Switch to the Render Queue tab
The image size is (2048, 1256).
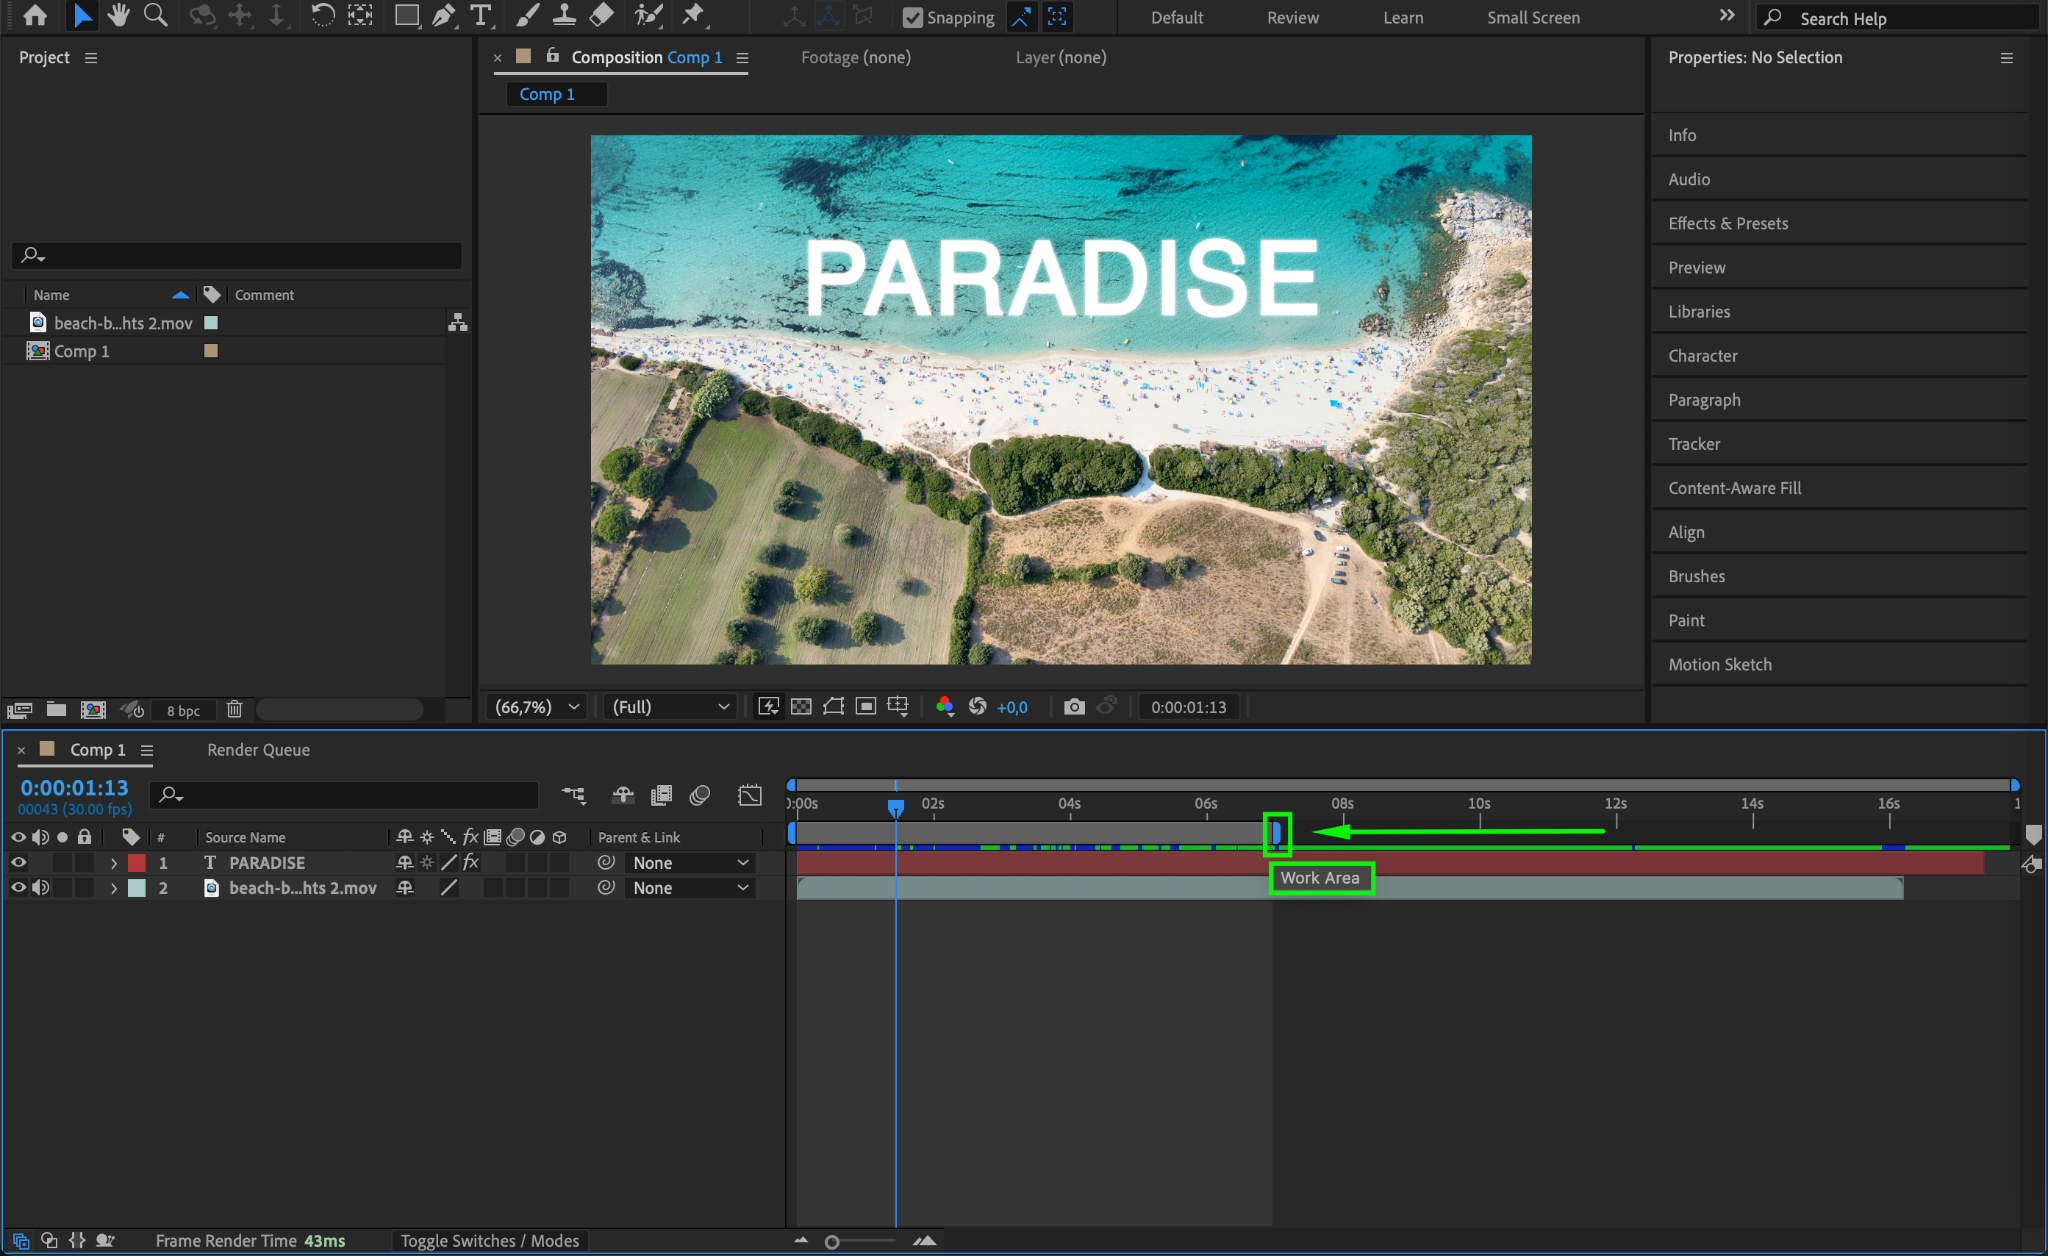click(258, 750)
